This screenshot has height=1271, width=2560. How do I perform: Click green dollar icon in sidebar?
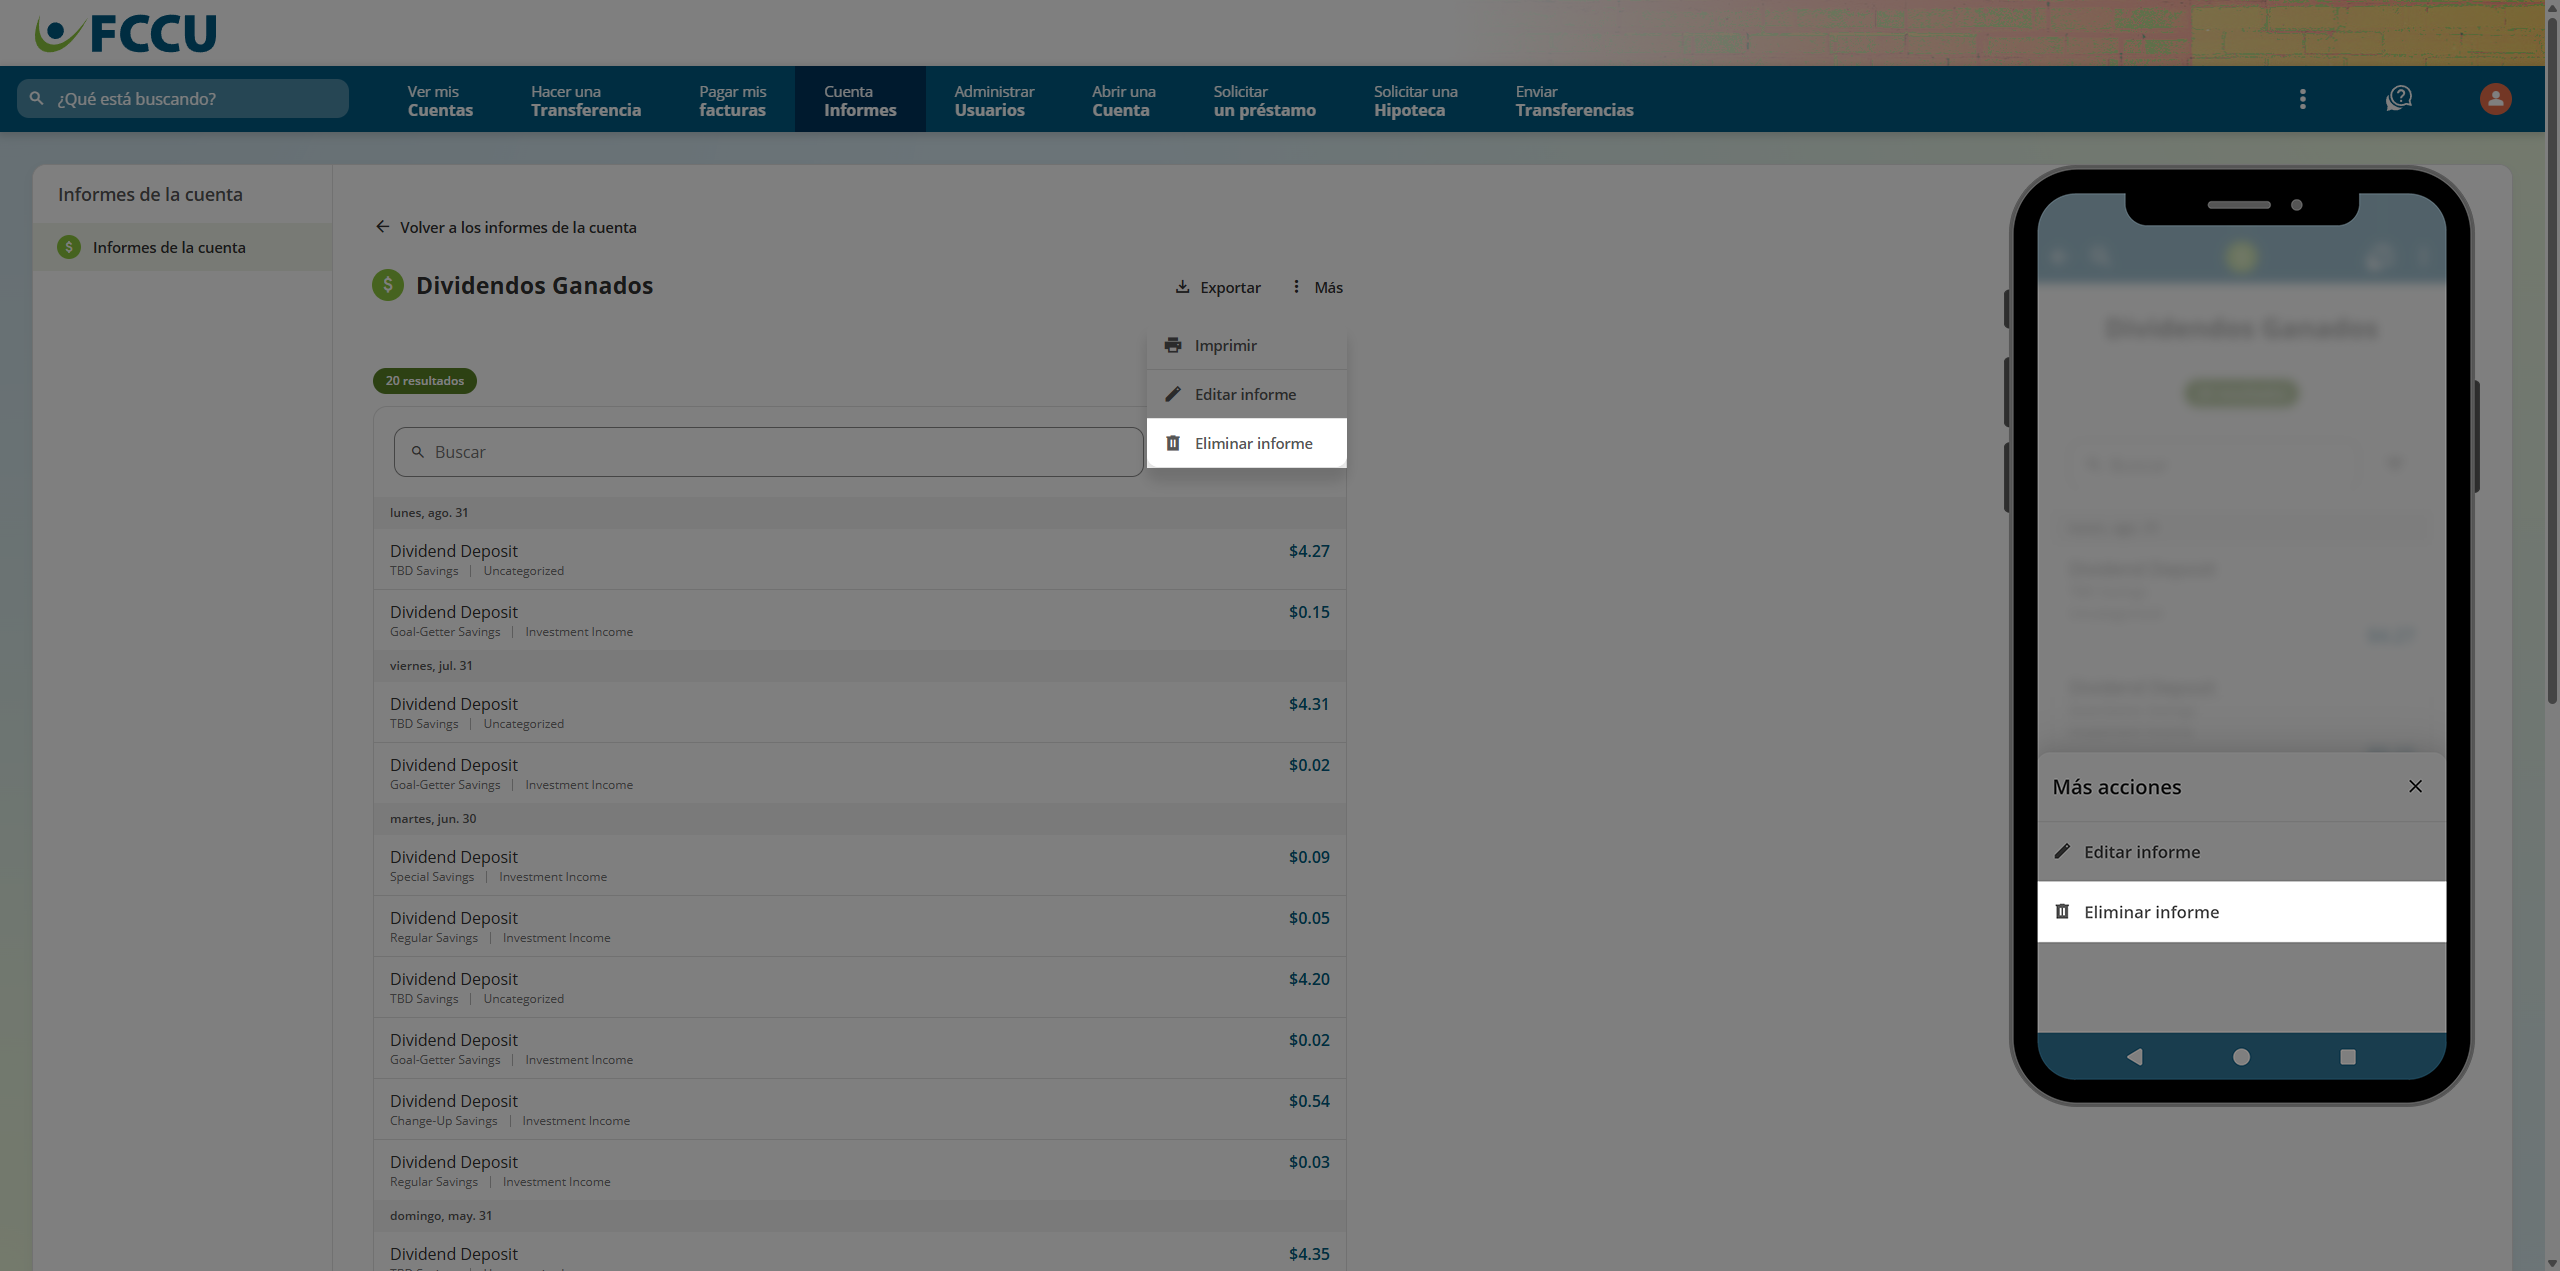click(x=69, y=247)
